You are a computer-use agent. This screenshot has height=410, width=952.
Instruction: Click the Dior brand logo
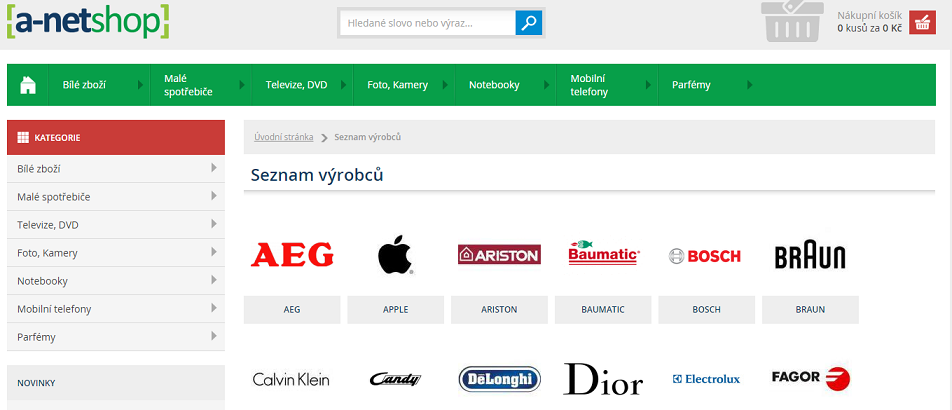[604, 379]
